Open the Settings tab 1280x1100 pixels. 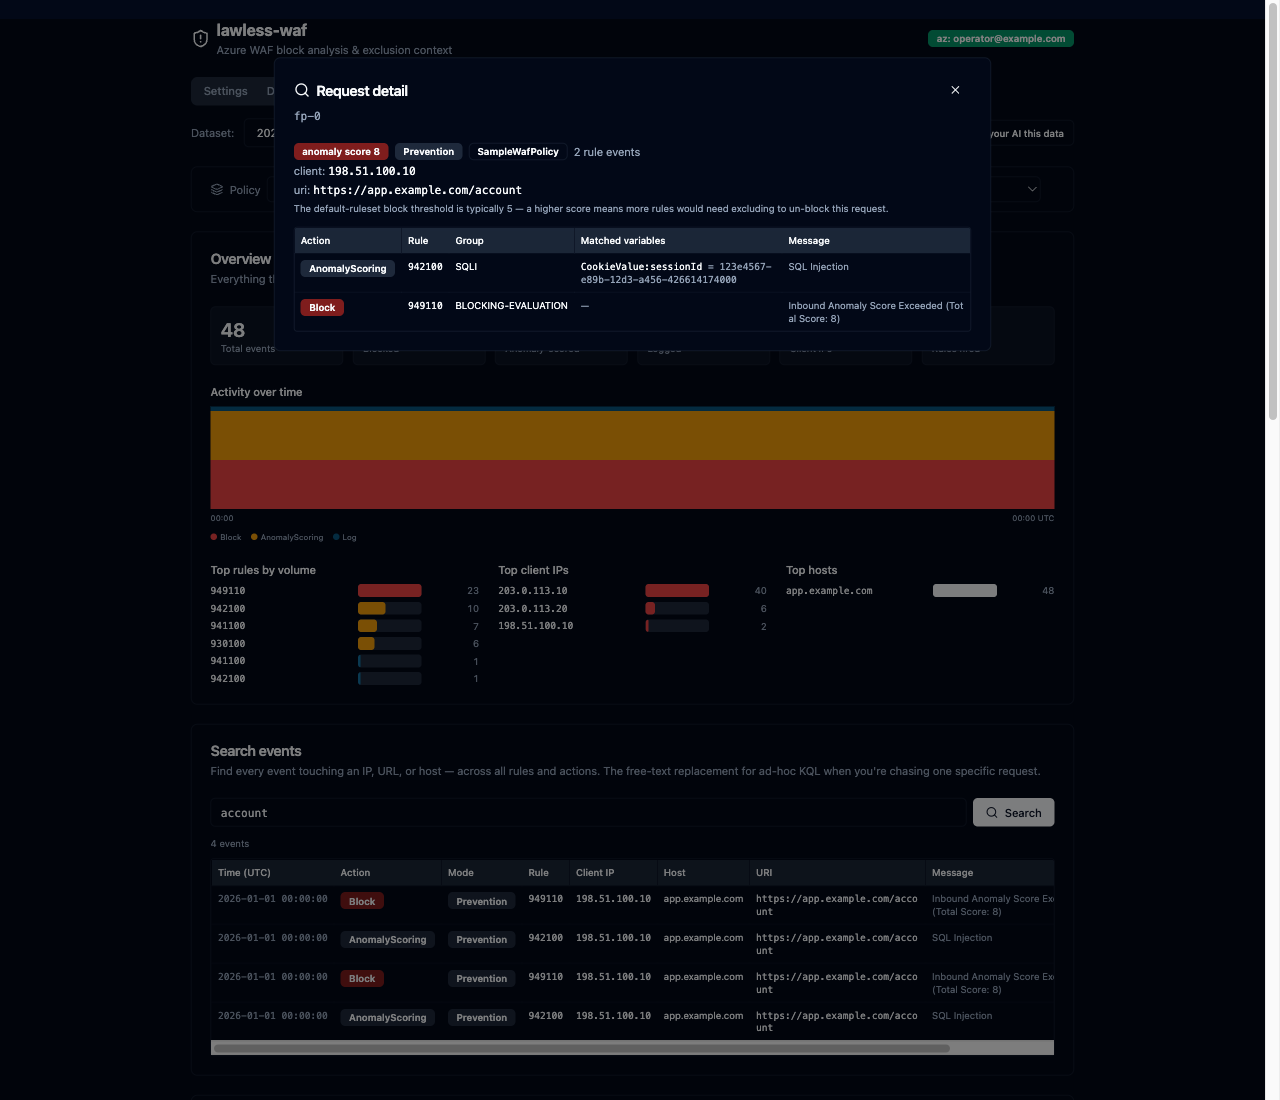[225, 91]
